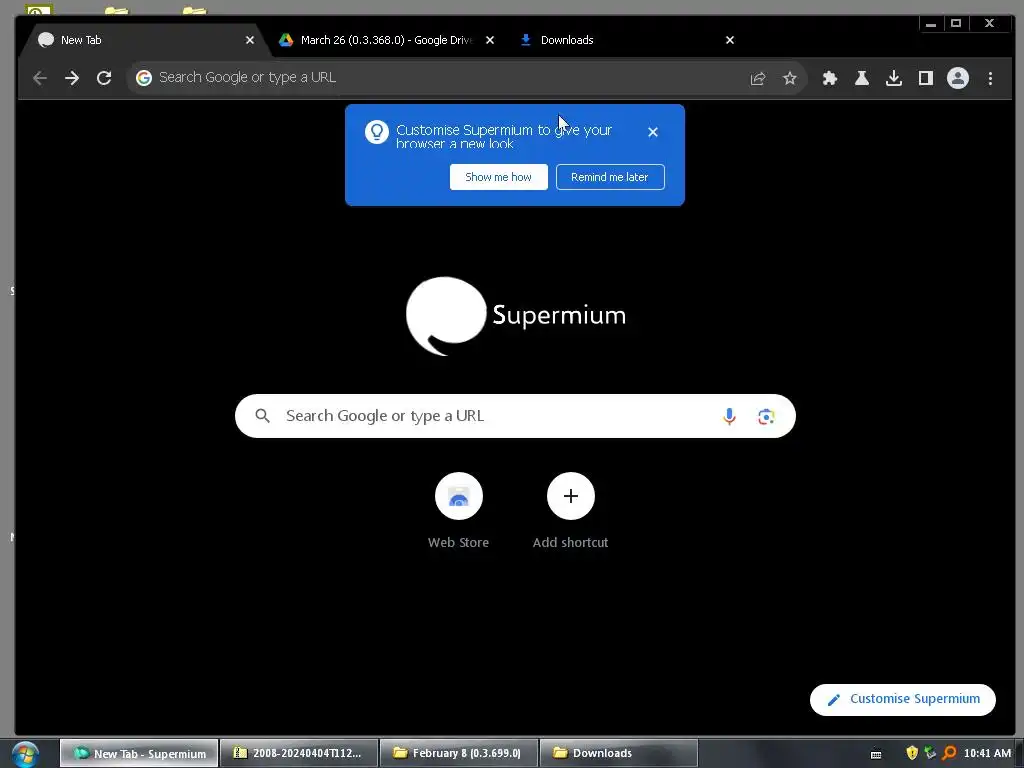Click New Tab - Supermium taskbar button

139,753
